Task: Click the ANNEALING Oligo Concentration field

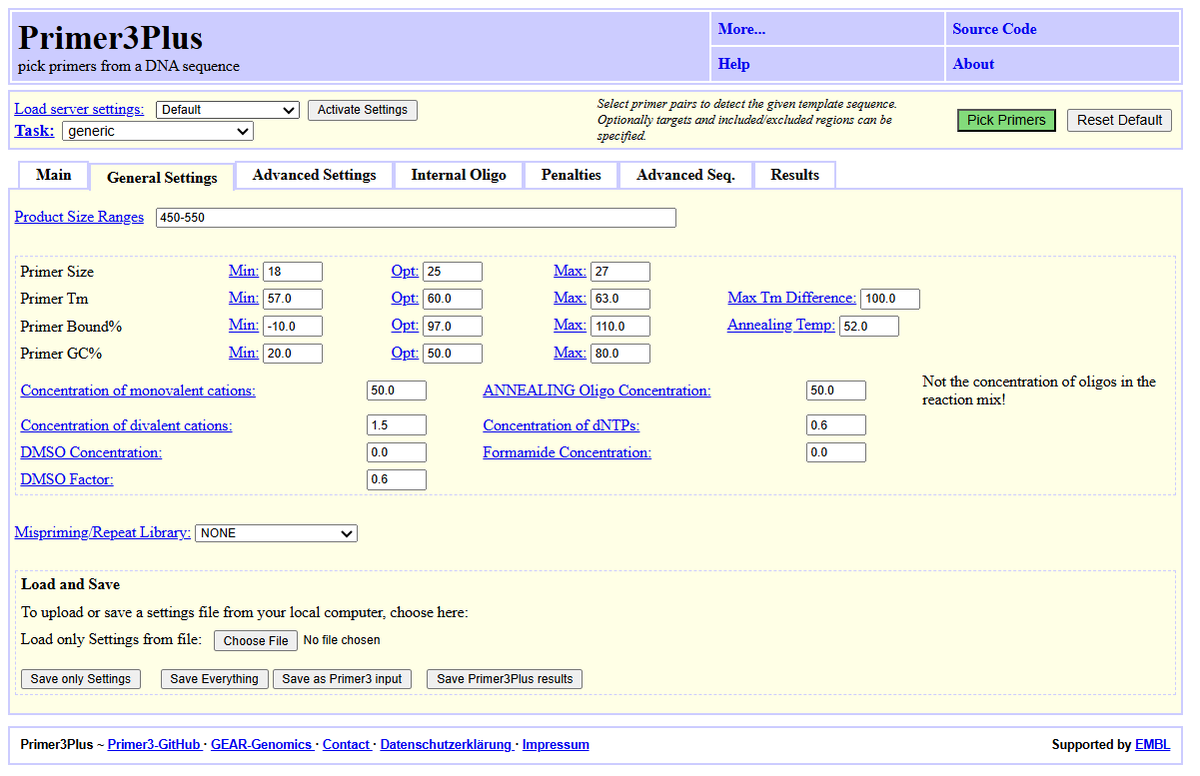Action: tap(836, 391)
